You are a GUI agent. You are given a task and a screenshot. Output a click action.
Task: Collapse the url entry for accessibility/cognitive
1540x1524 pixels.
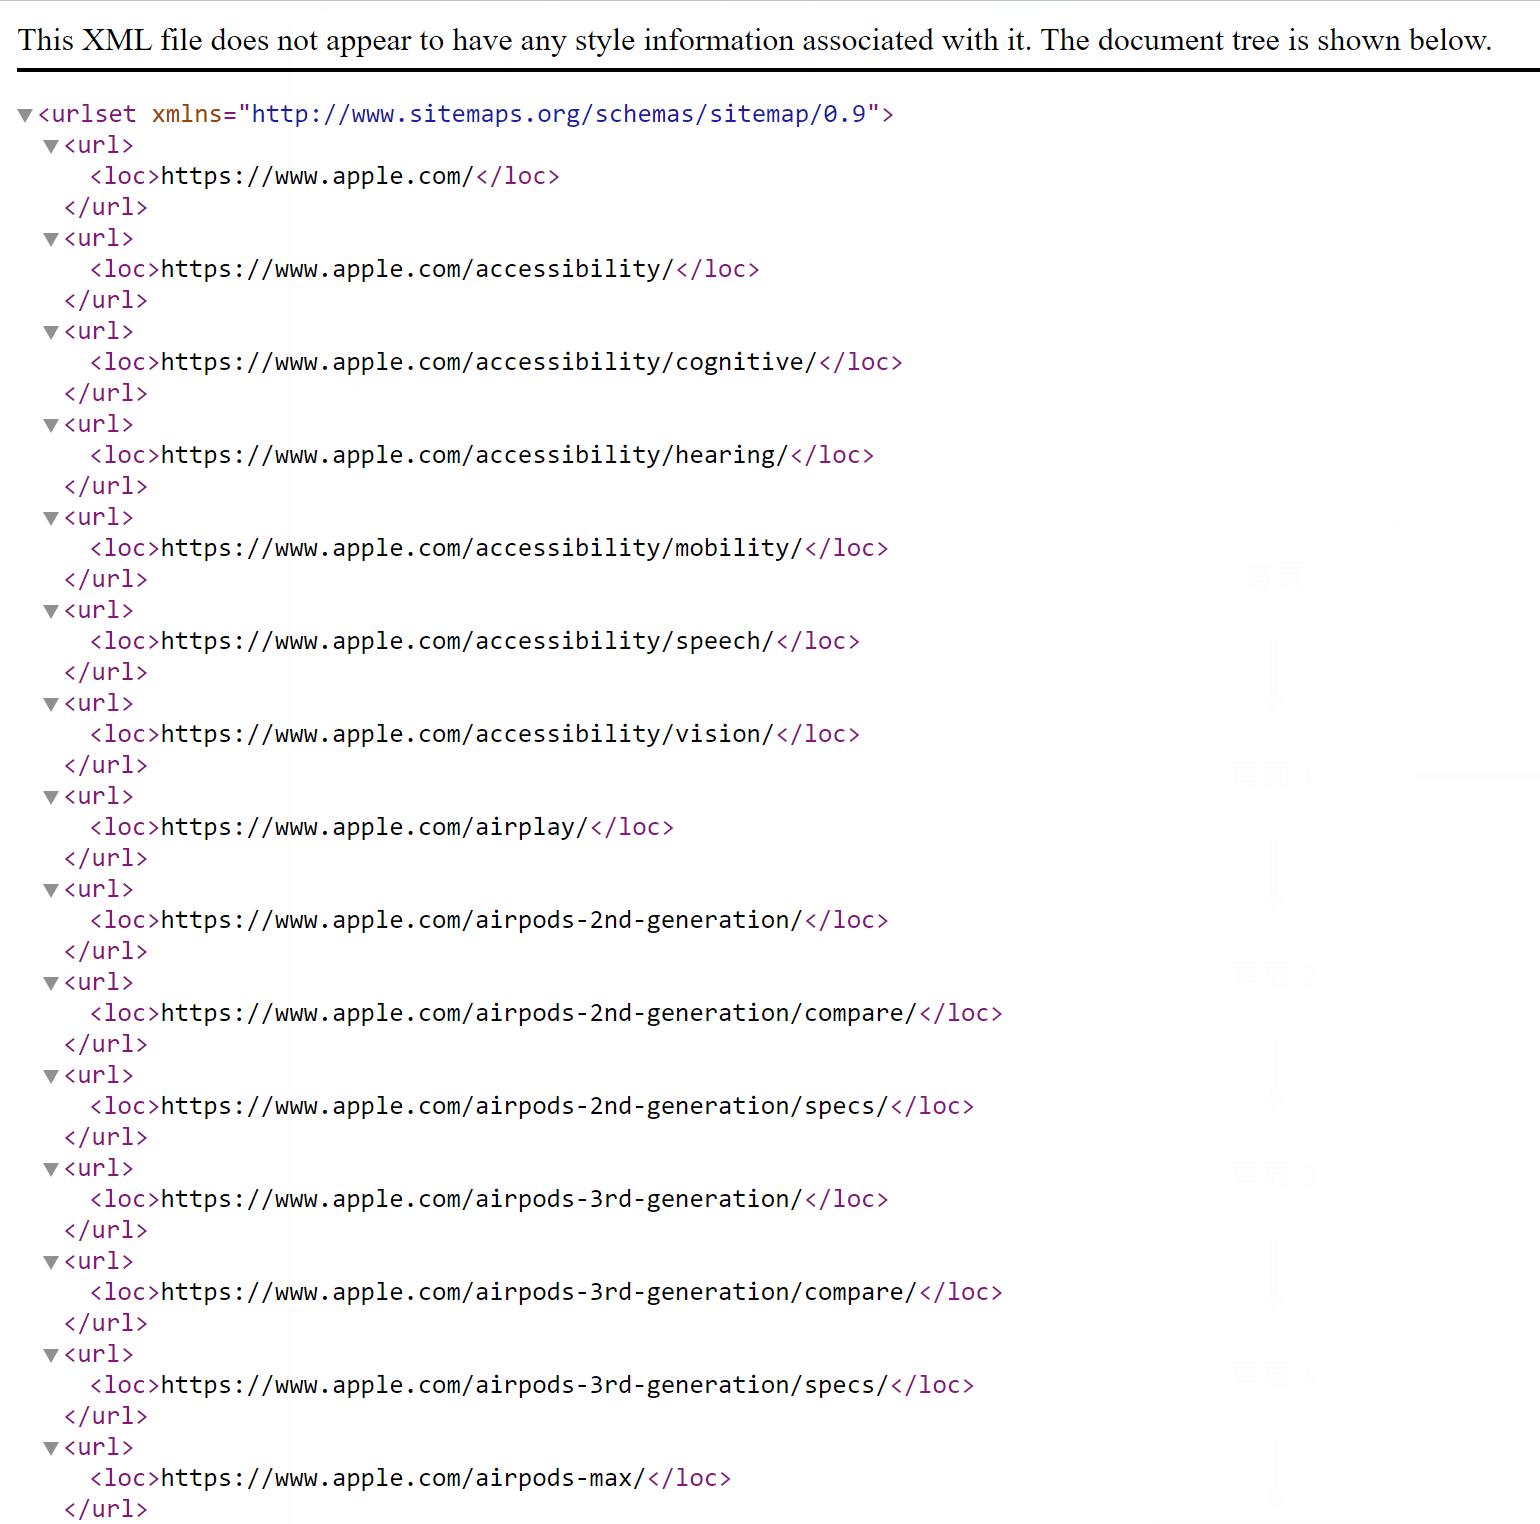pyautogui.click(x=51, y=333)
